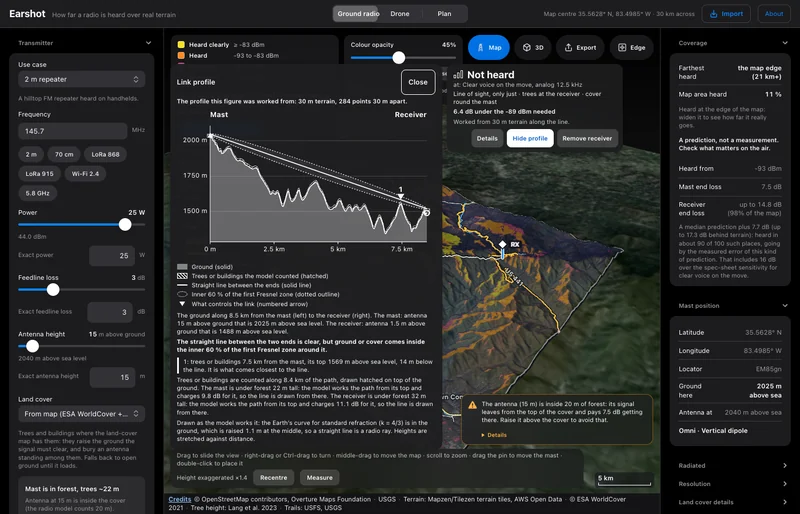
Task: Click the Map area heard 11 % value
Action: coord(773,94)
